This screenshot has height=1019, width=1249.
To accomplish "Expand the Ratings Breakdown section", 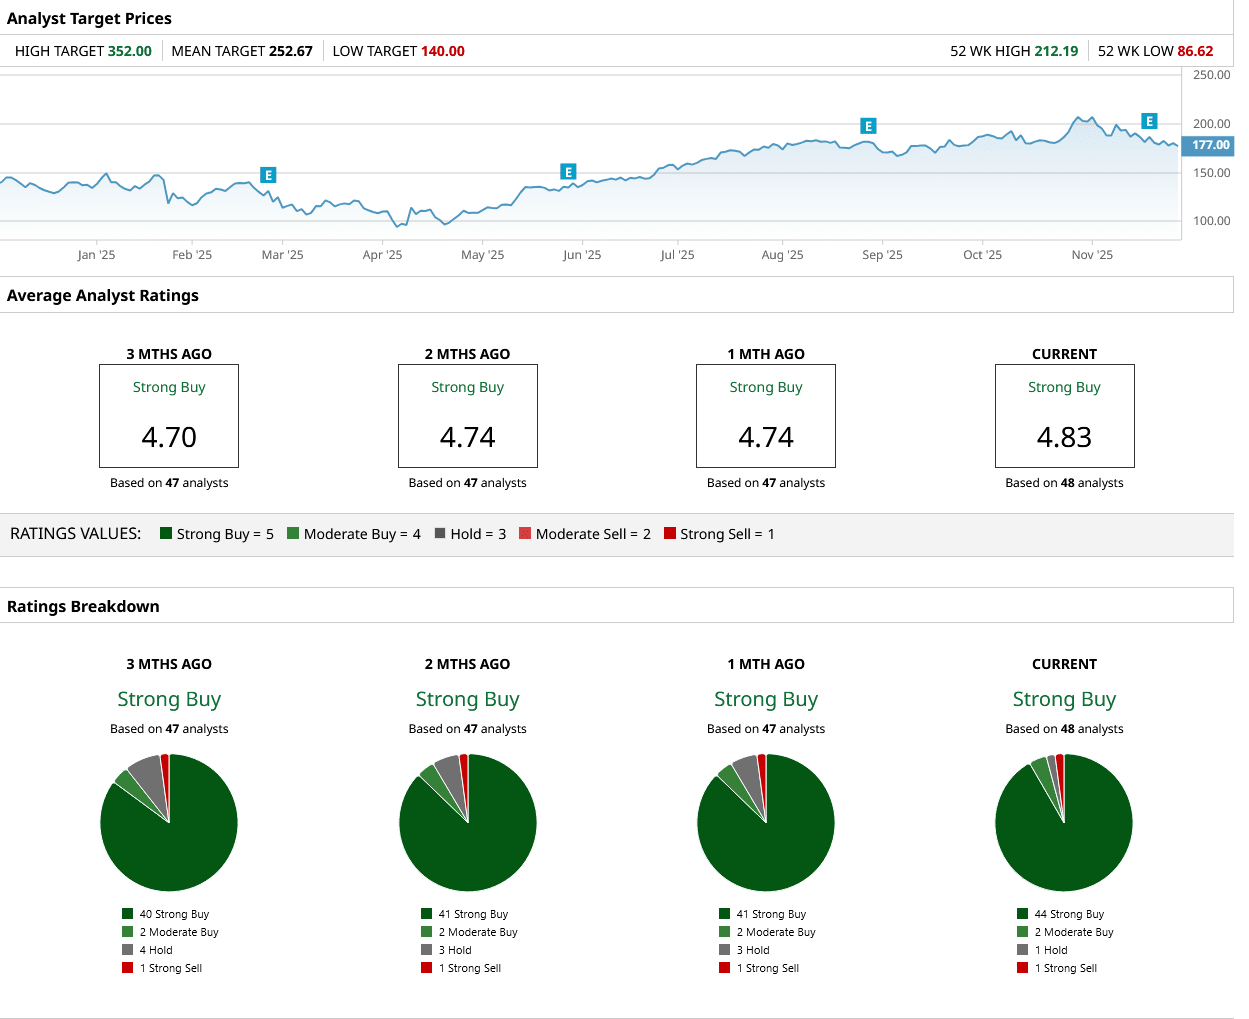I will 83,606.
